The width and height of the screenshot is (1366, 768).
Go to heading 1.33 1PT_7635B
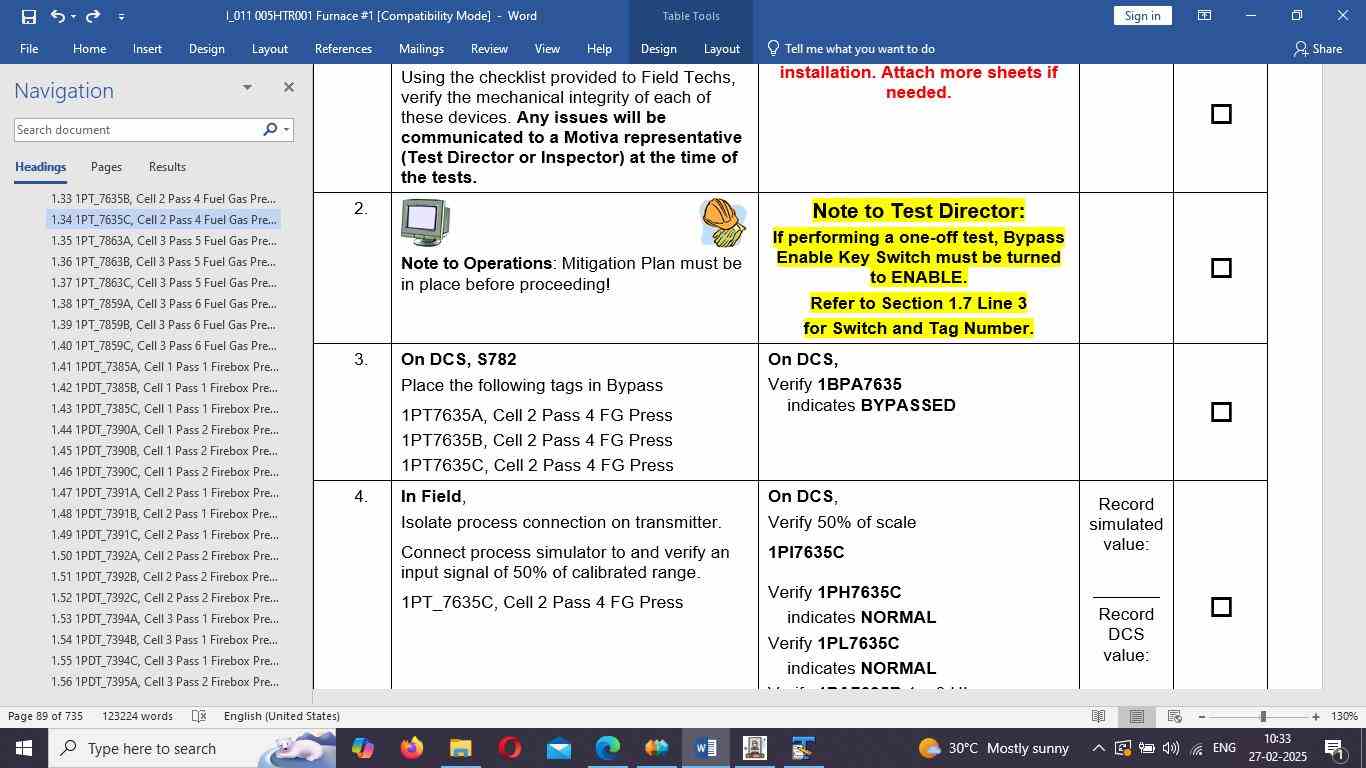click(x=163, y=199)
